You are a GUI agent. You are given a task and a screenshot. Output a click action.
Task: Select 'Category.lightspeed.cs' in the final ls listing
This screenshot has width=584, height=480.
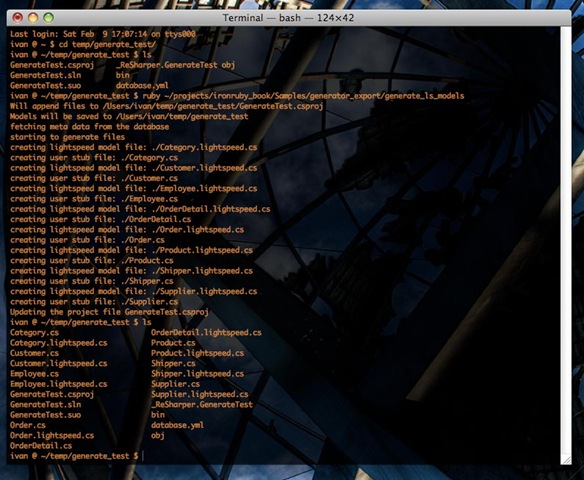click(58, 343)
